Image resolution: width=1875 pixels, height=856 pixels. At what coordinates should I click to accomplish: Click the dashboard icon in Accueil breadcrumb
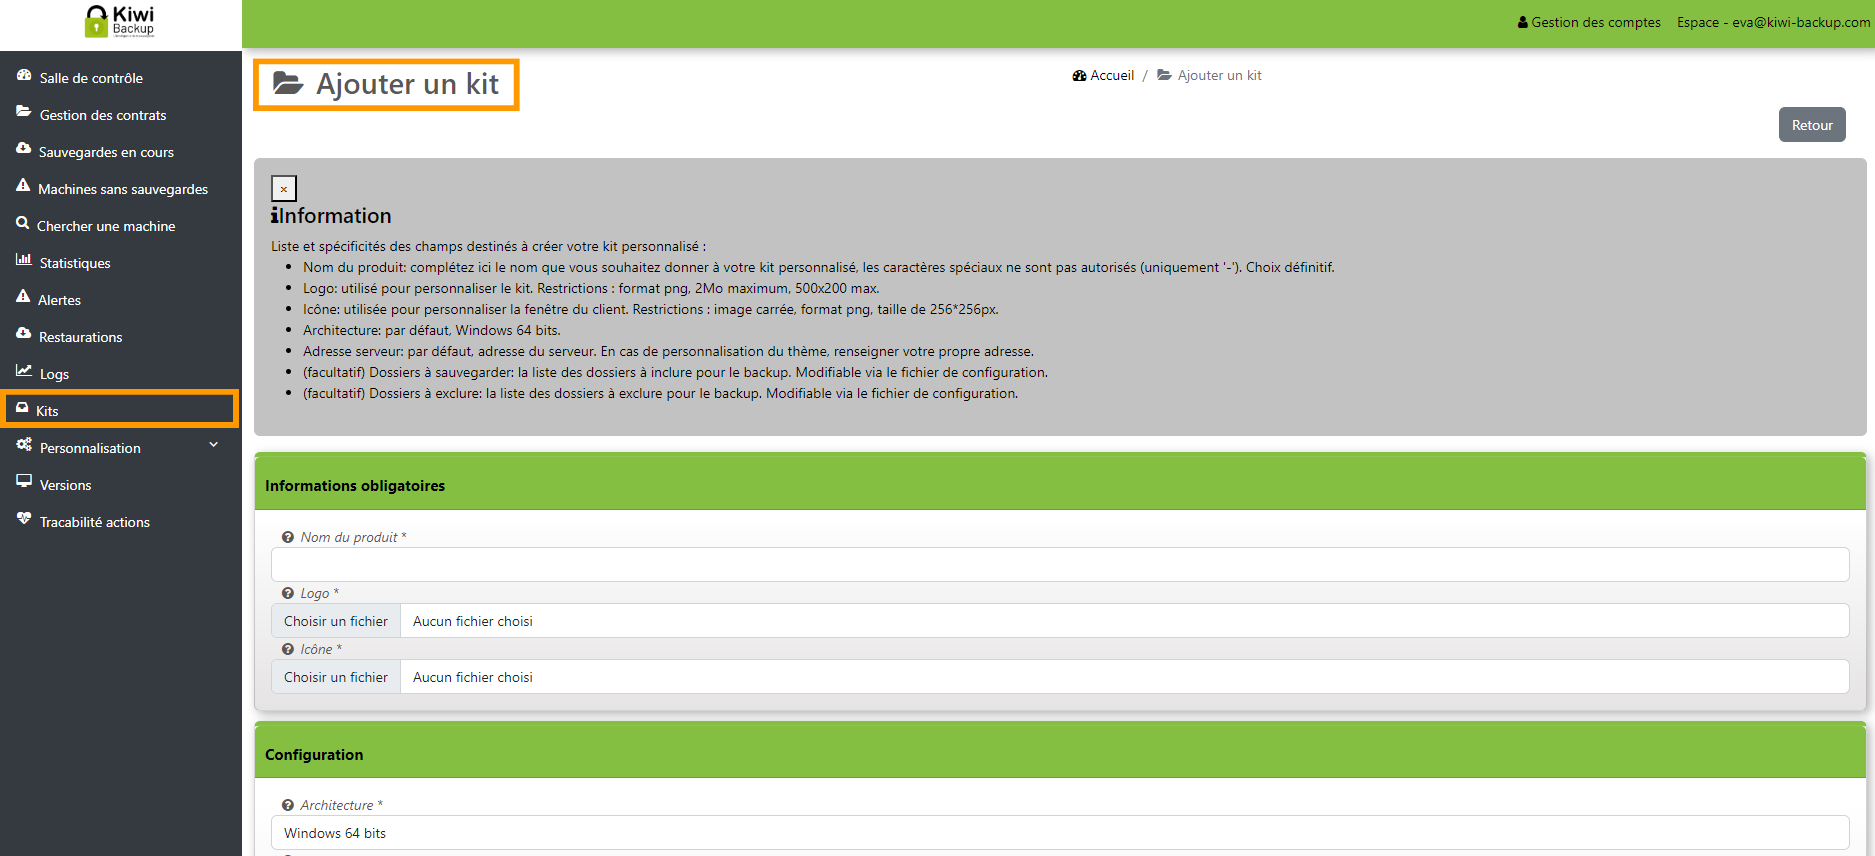(x=1079, y=76)
